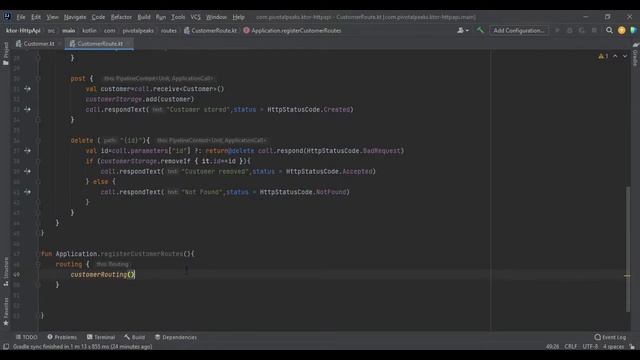Click gutter icon beside return@delete line

tap(27, 151)
